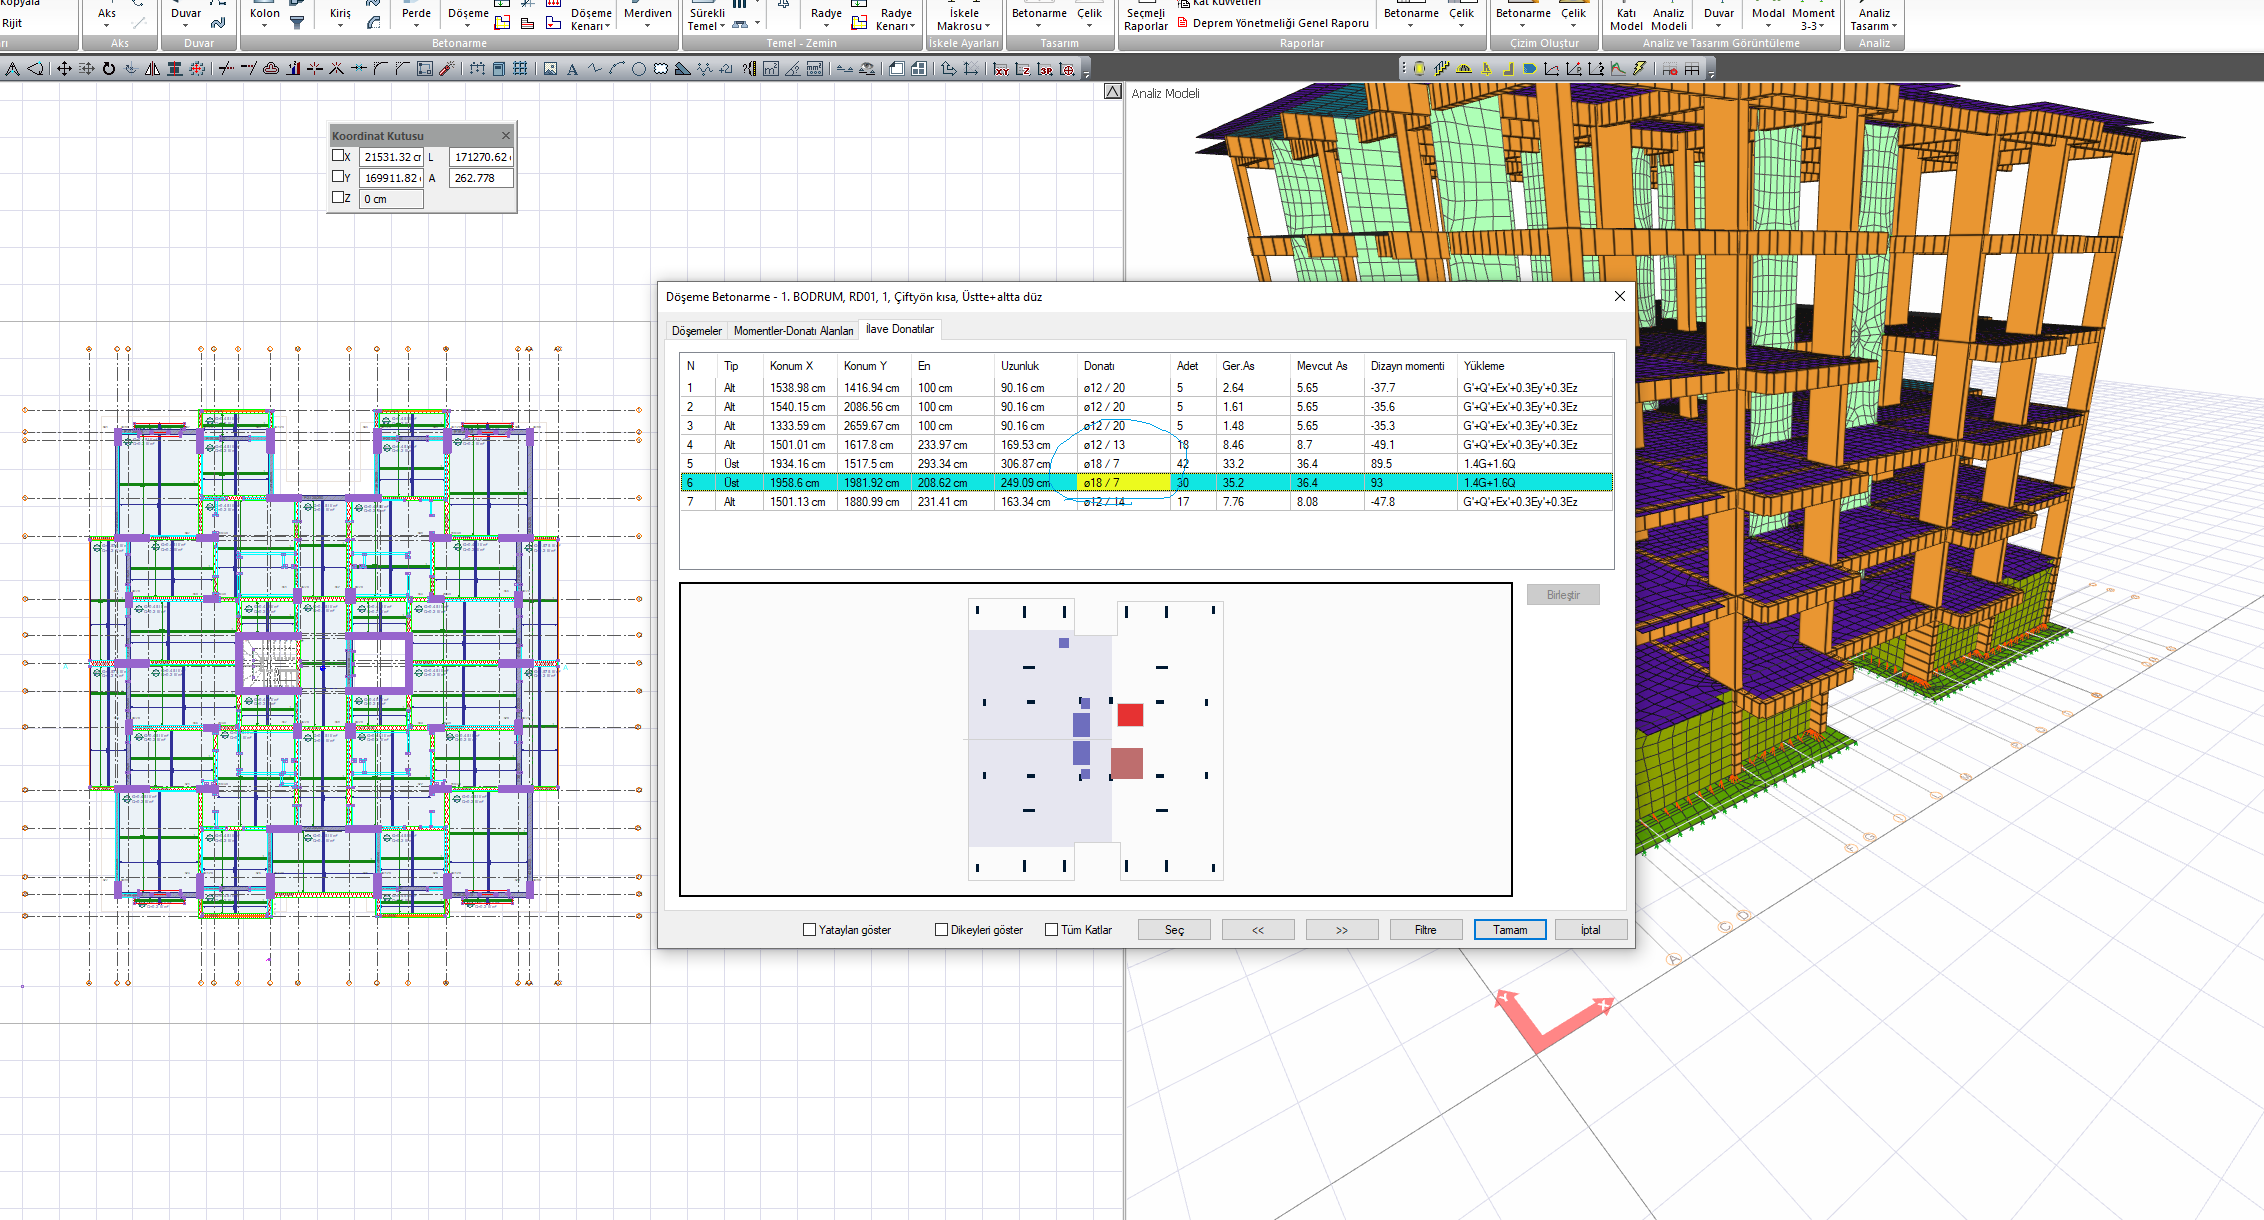Click Analiz Modeli in ribbon
The image size is (2264, 1220).
[x=1668, y=20]
